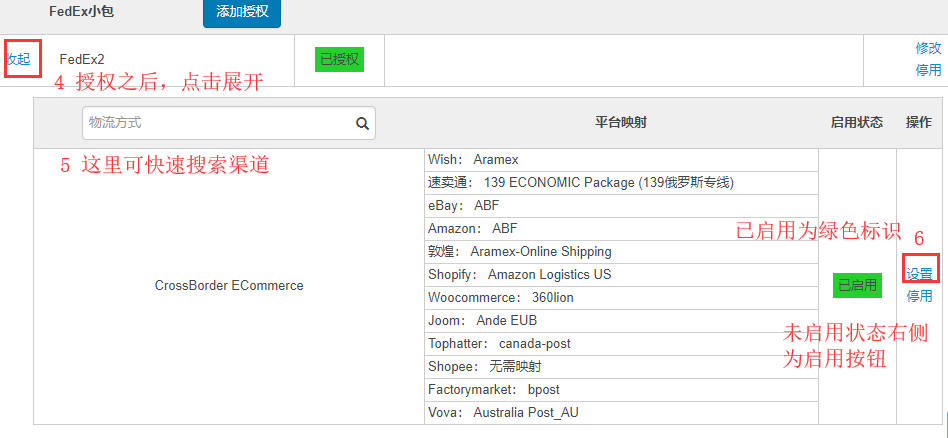Select the Shopify Amazon Logistics US row
Image resolution: width=948 pixels, height=438 pixels.
coord(621,275)
